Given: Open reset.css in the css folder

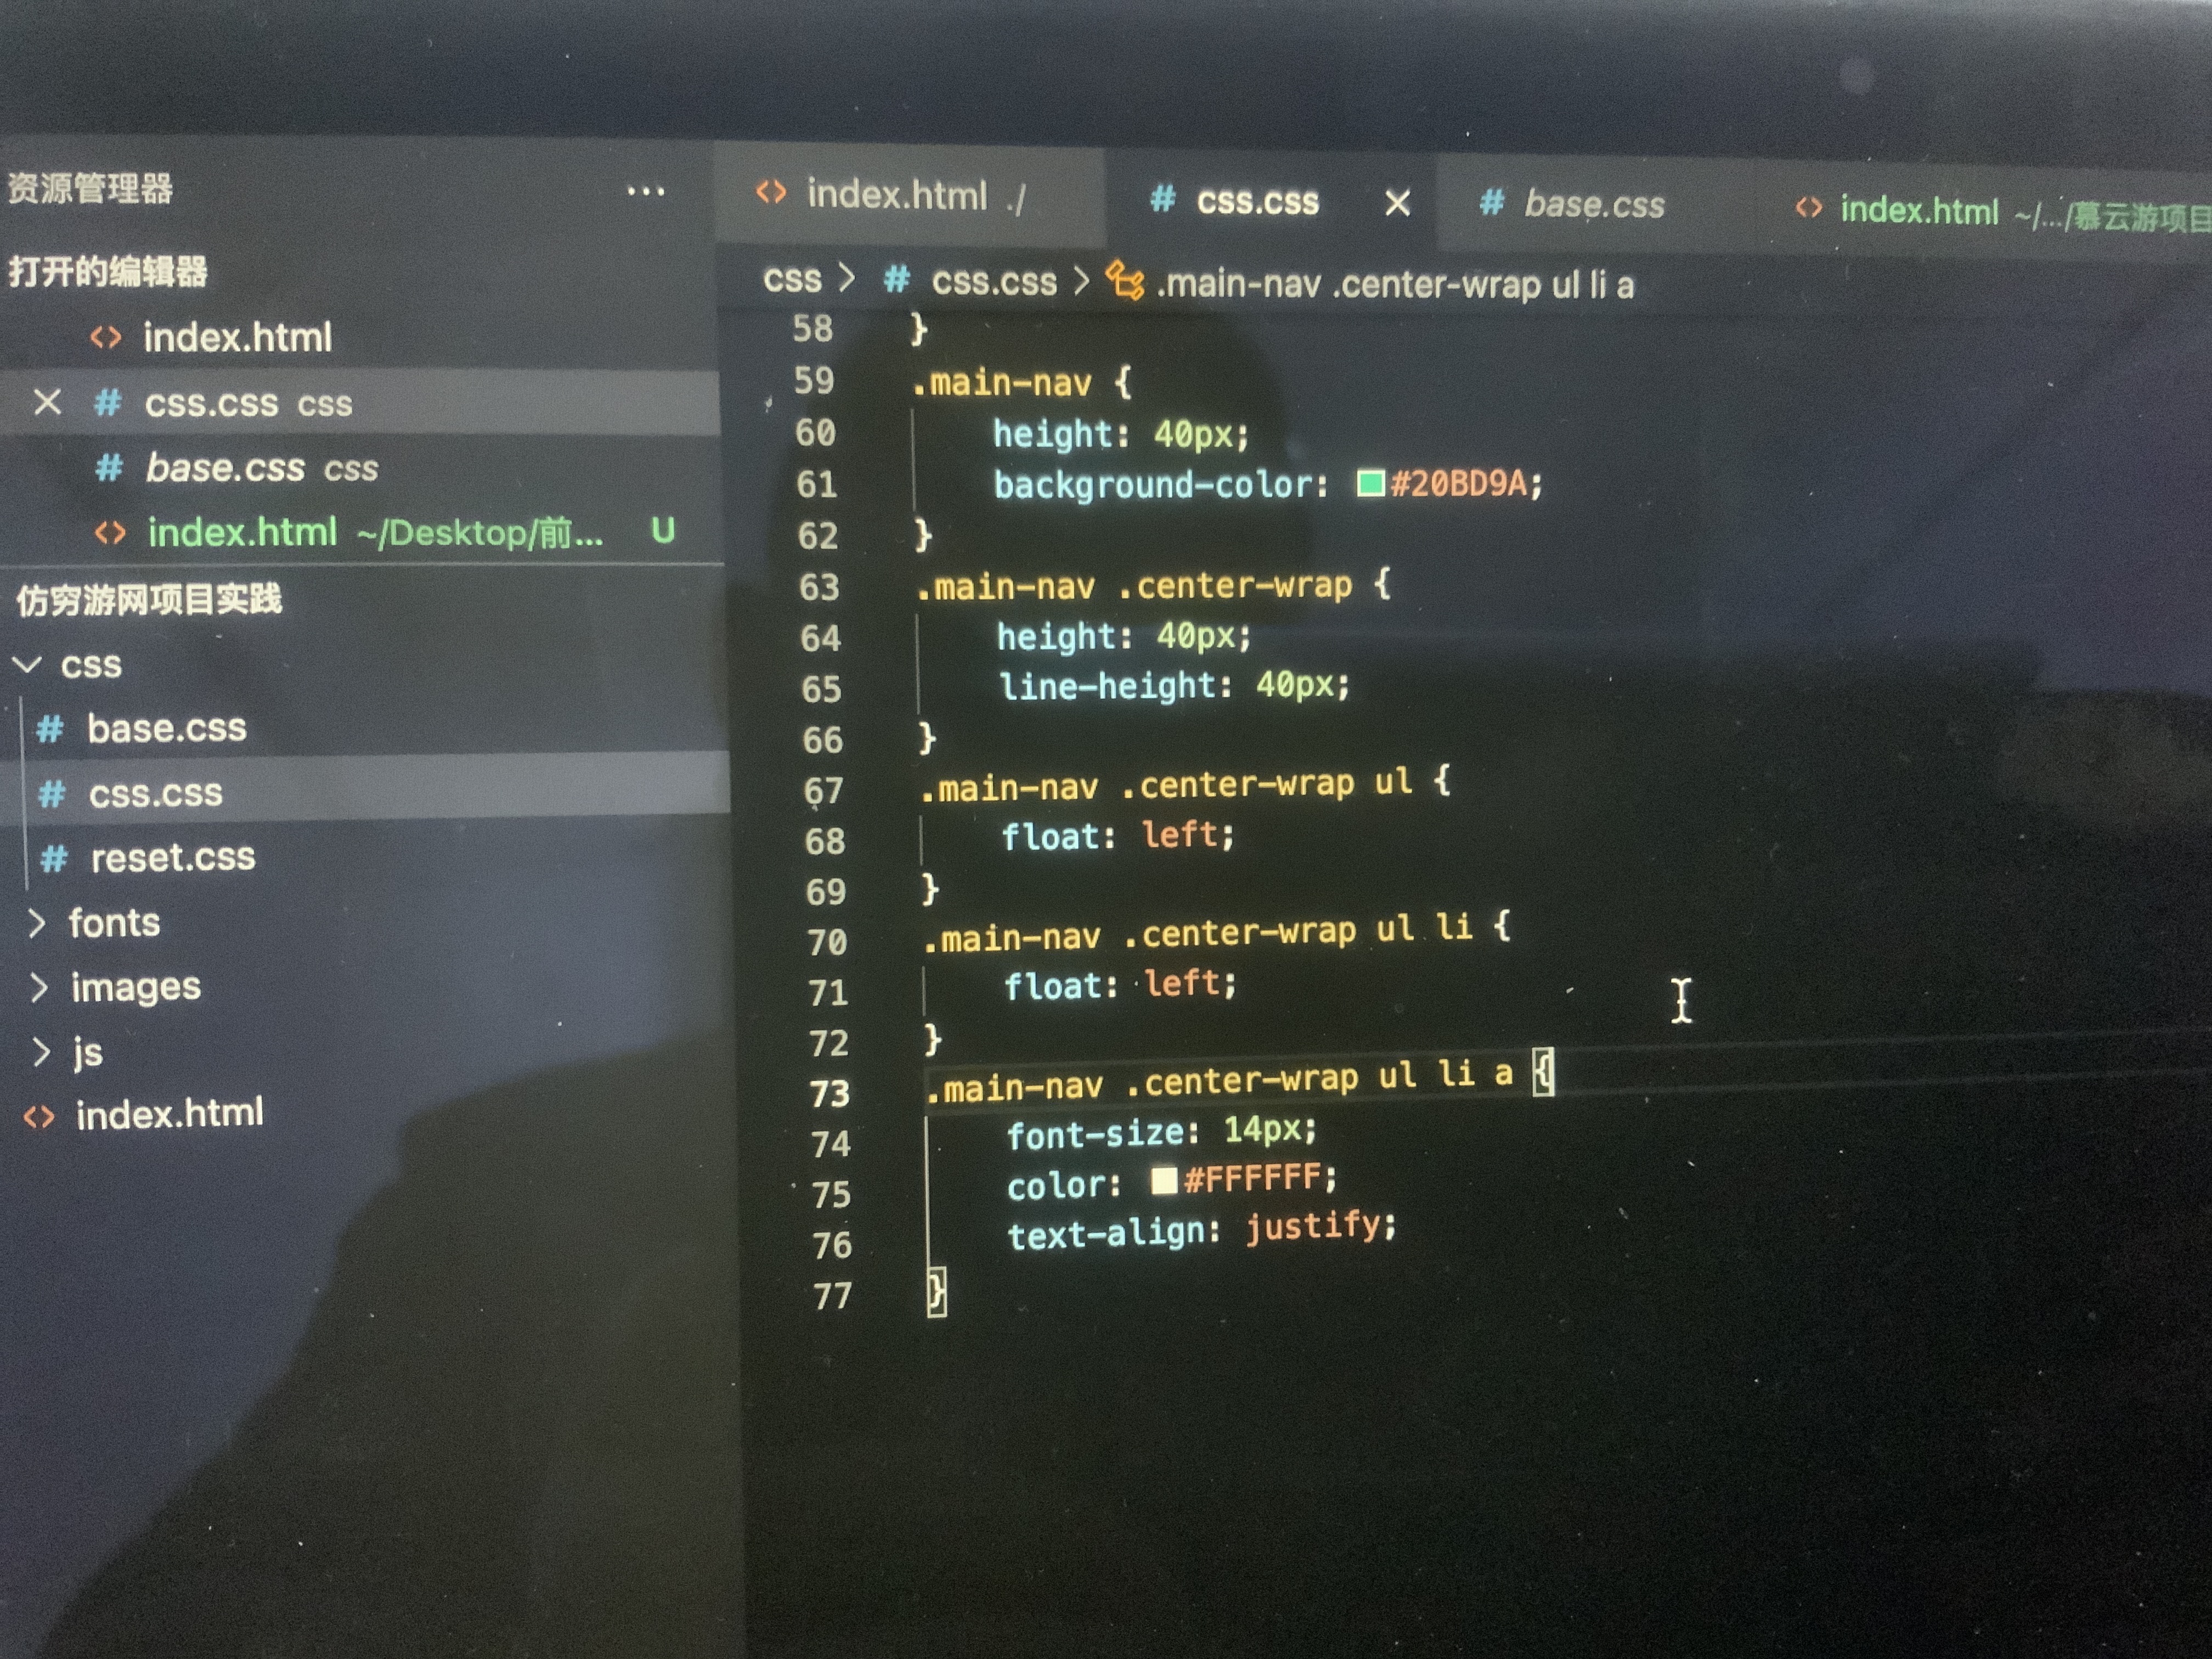Looking at the screenshot, I should click(x=172, y=858).
